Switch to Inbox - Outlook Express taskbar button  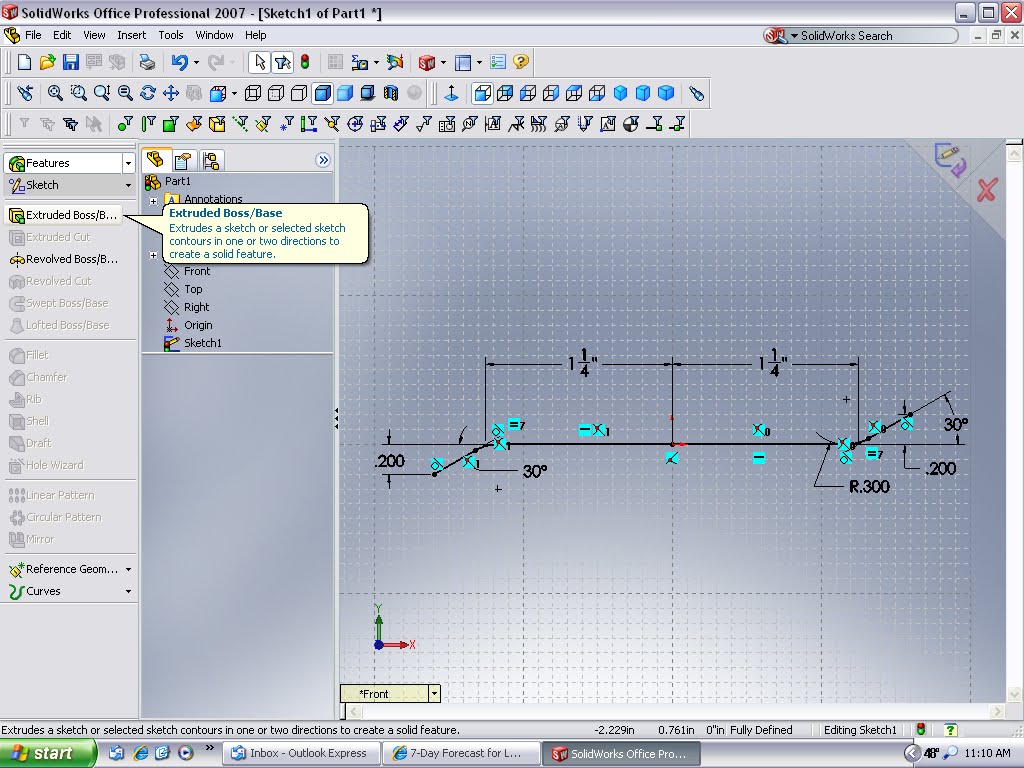pyautogui.click(x=300, y=754)
